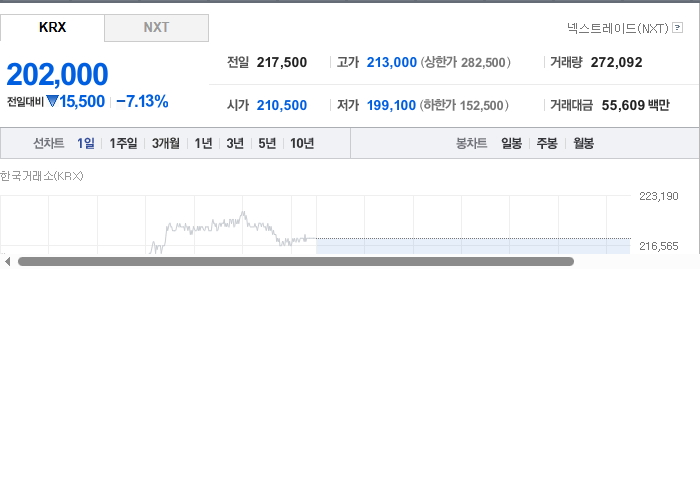Select the 5년 line chart period
This screenshot has height=490, width=700.
(267, 143)
